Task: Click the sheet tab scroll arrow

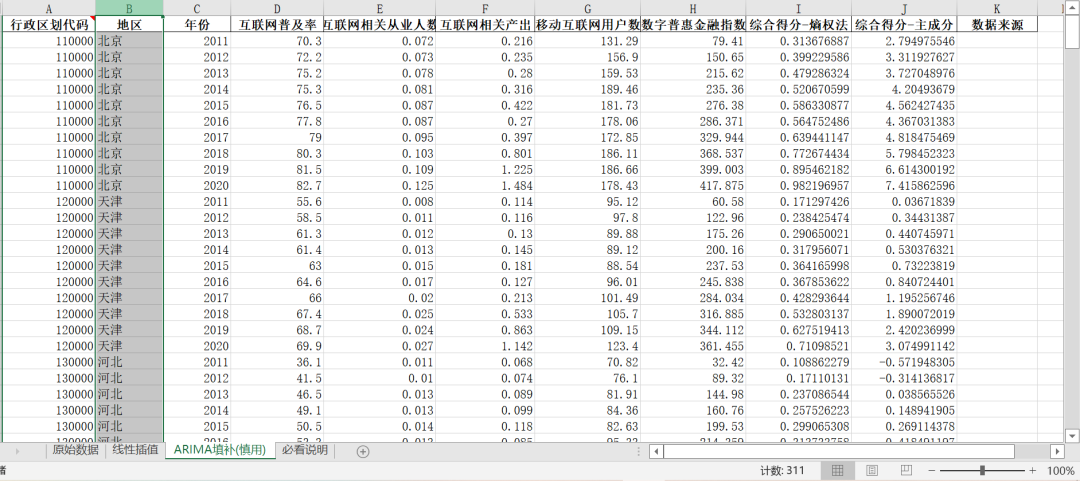Action: (17, 451)
